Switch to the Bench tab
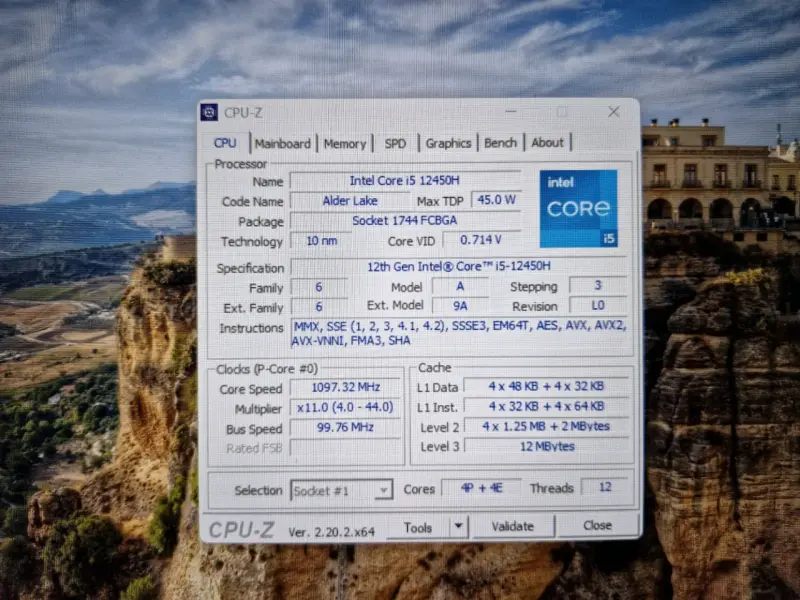This screenshot has width=800, height=600. tap(501, 143)
